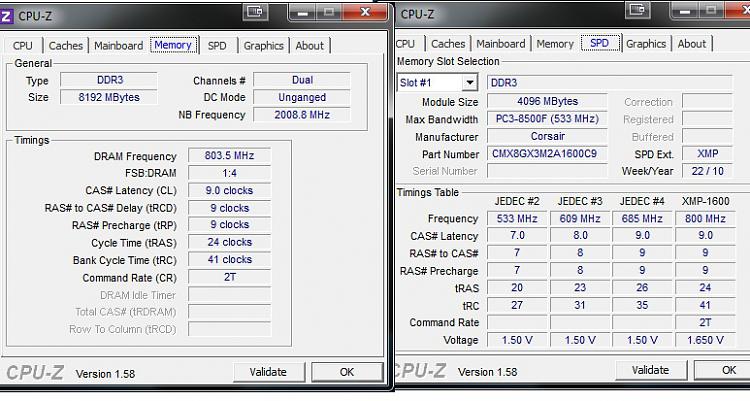The image size is (750, 401).
Task: Click the CPU-Z app icon in left window title bar
Action: (6, 16)
